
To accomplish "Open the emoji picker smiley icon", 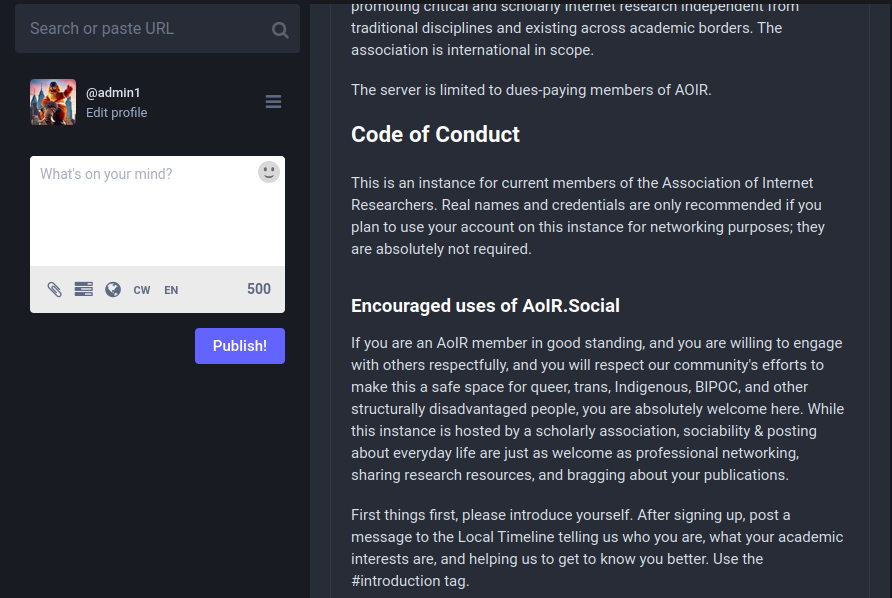I will [268, 171].
